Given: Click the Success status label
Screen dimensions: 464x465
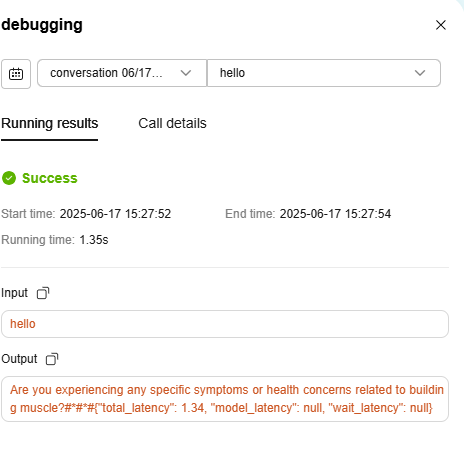Looking at the screenshot, I should [x=50, y=178].
